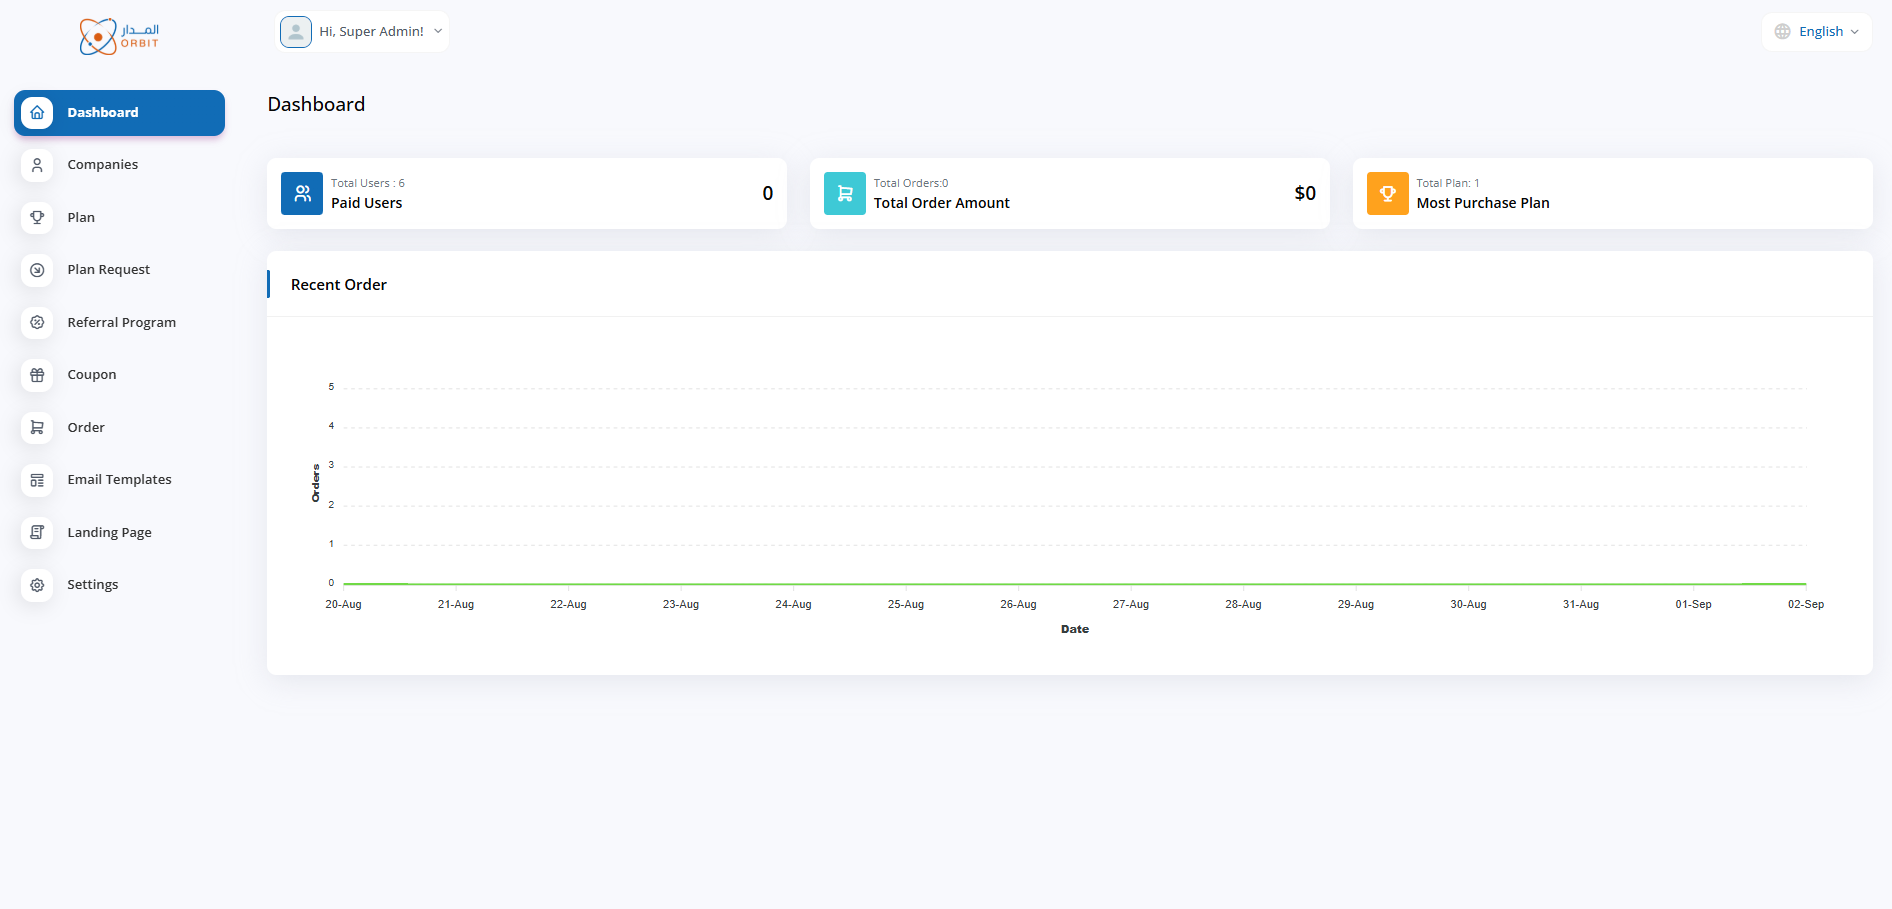The height and width of the screenshot is (909, 1892).
Task: Click the Recent Order heading
Action: point(339,285)
